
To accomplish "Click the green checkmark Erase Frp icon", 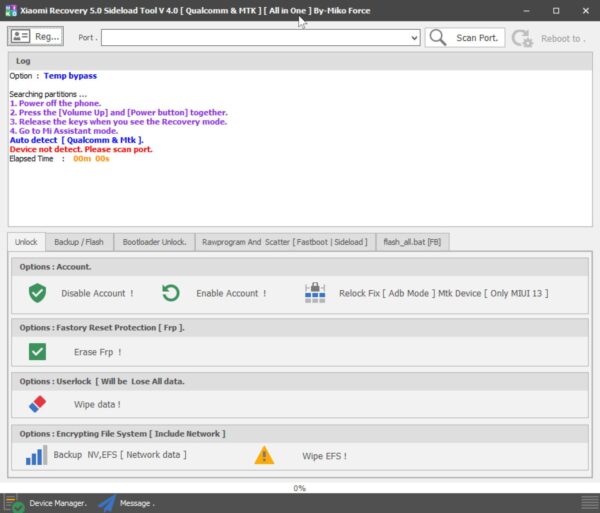I will tap(37, 351).
